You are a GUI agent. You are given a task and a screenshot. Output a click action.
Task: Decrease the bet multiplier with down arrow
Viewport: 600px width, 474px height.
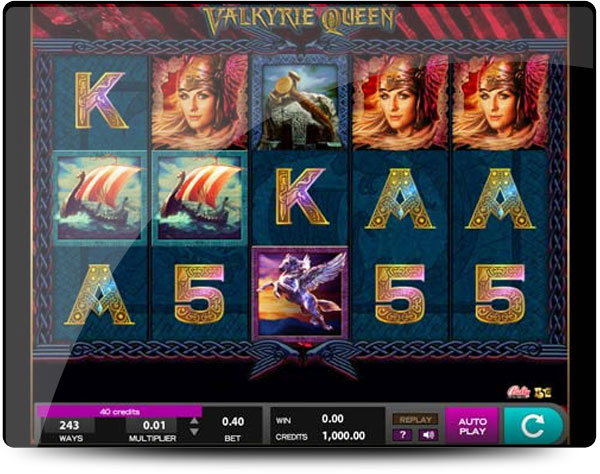tap(194, 432)
